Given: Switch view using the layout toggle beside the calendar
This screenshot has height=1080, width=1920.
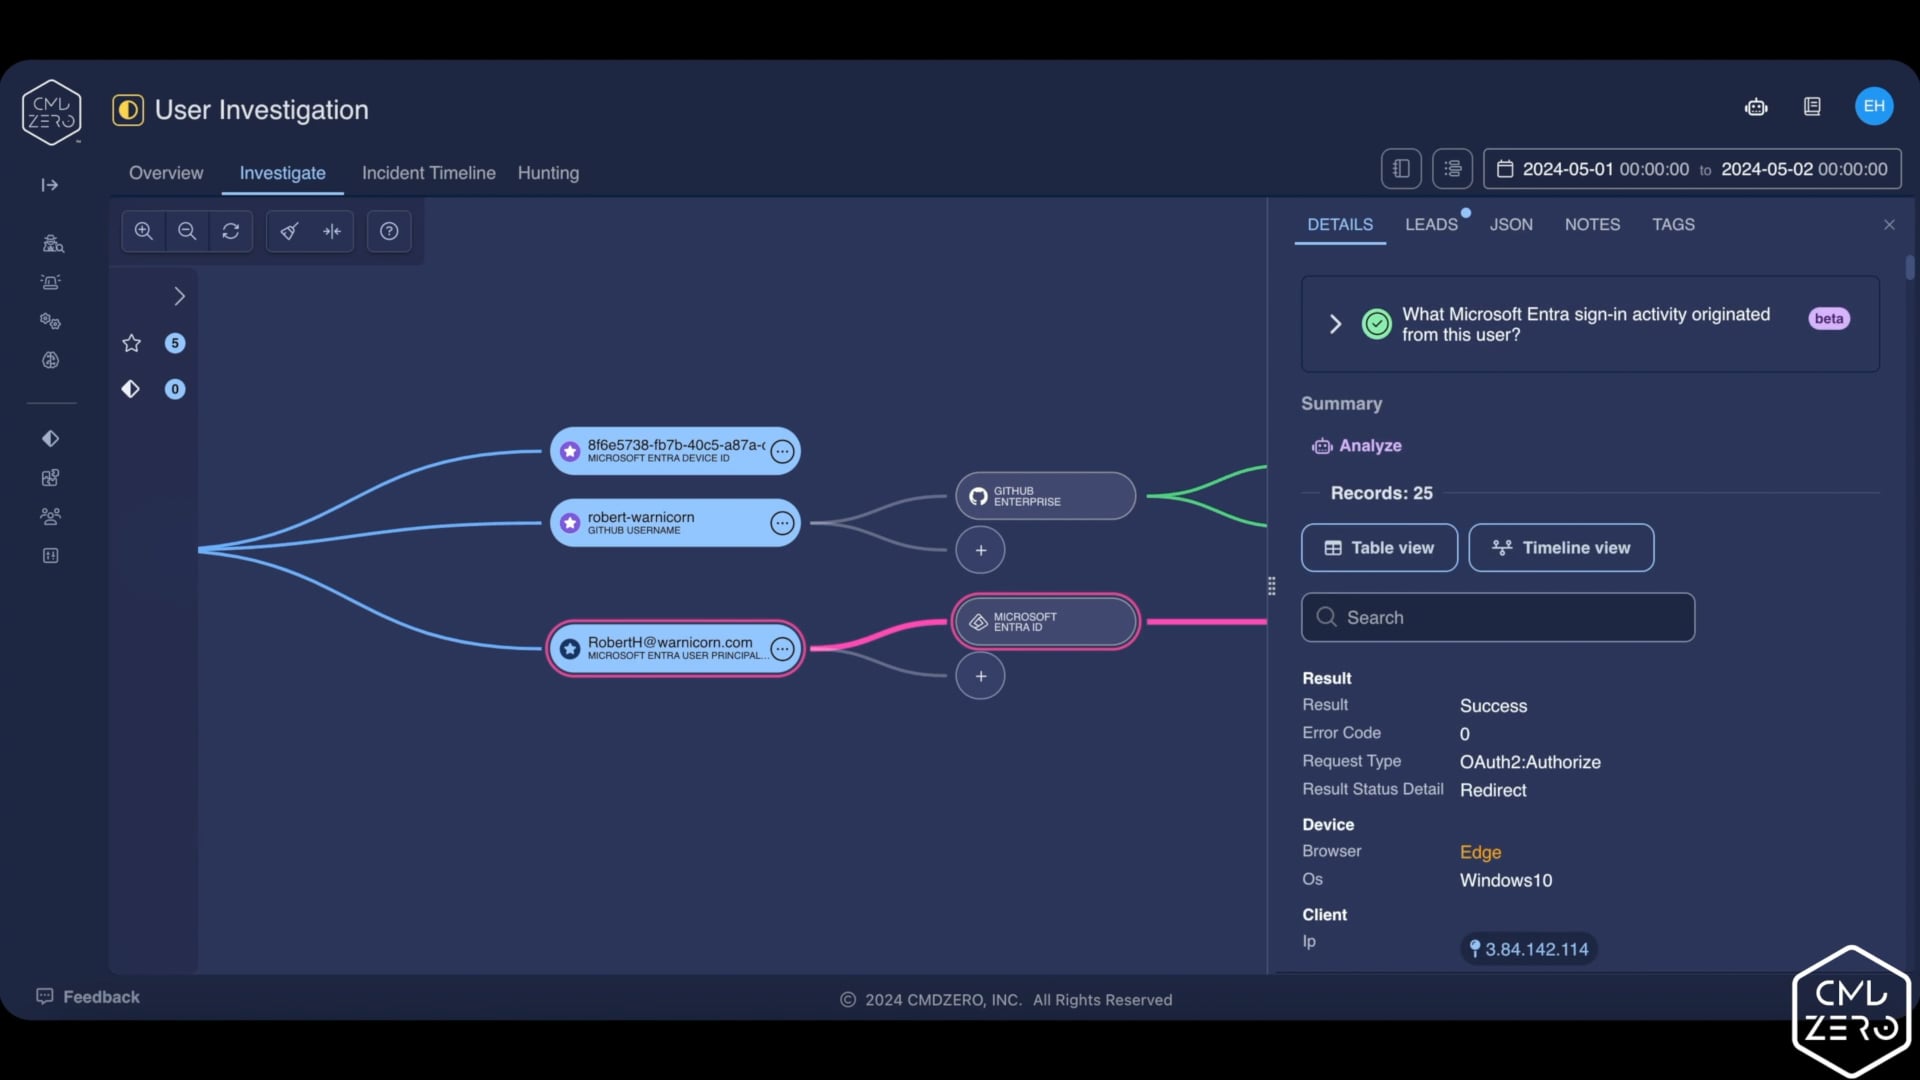Looking at the screenshot, I should [x=1452, y=168].
